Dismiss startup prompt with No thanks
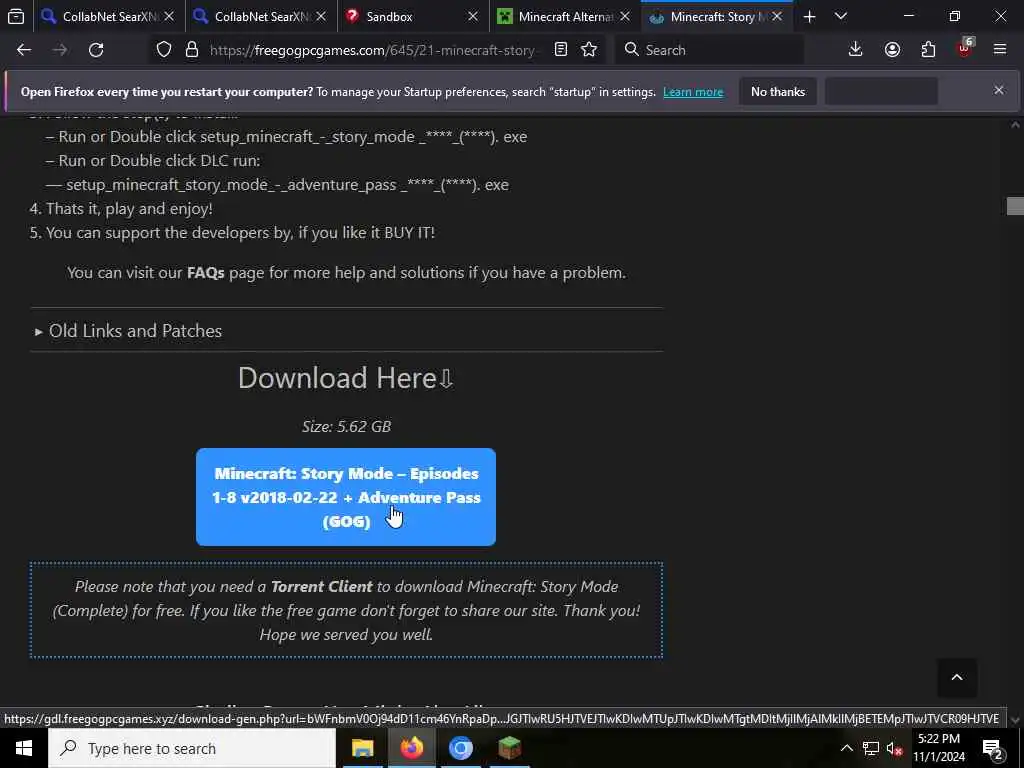Screen dimensions: 1024x768 click(778, 91)
